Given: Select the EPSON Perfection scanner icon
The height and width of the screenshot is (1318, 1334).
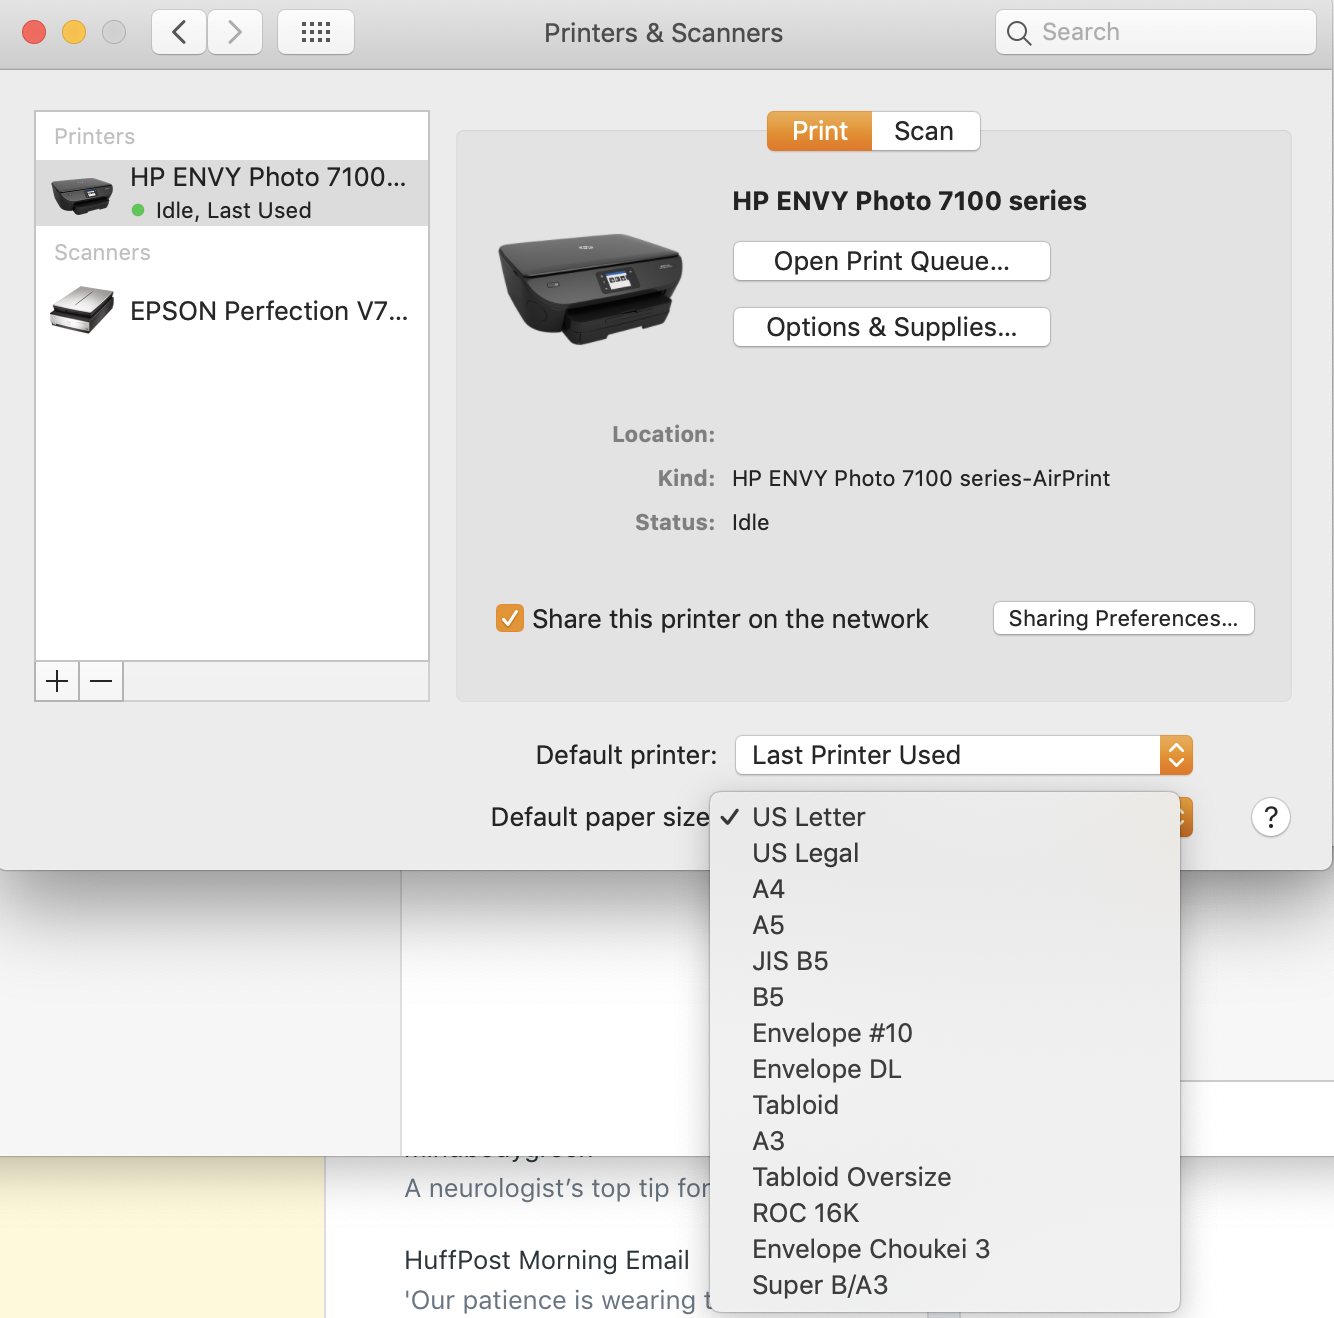Looking at the screenshot, I should (x=80, y=310).
